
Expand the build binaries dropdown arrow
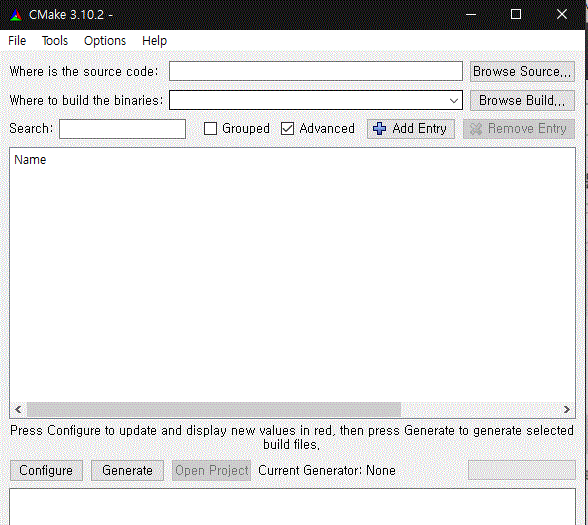pyautogui.click(x=454, y=100)
